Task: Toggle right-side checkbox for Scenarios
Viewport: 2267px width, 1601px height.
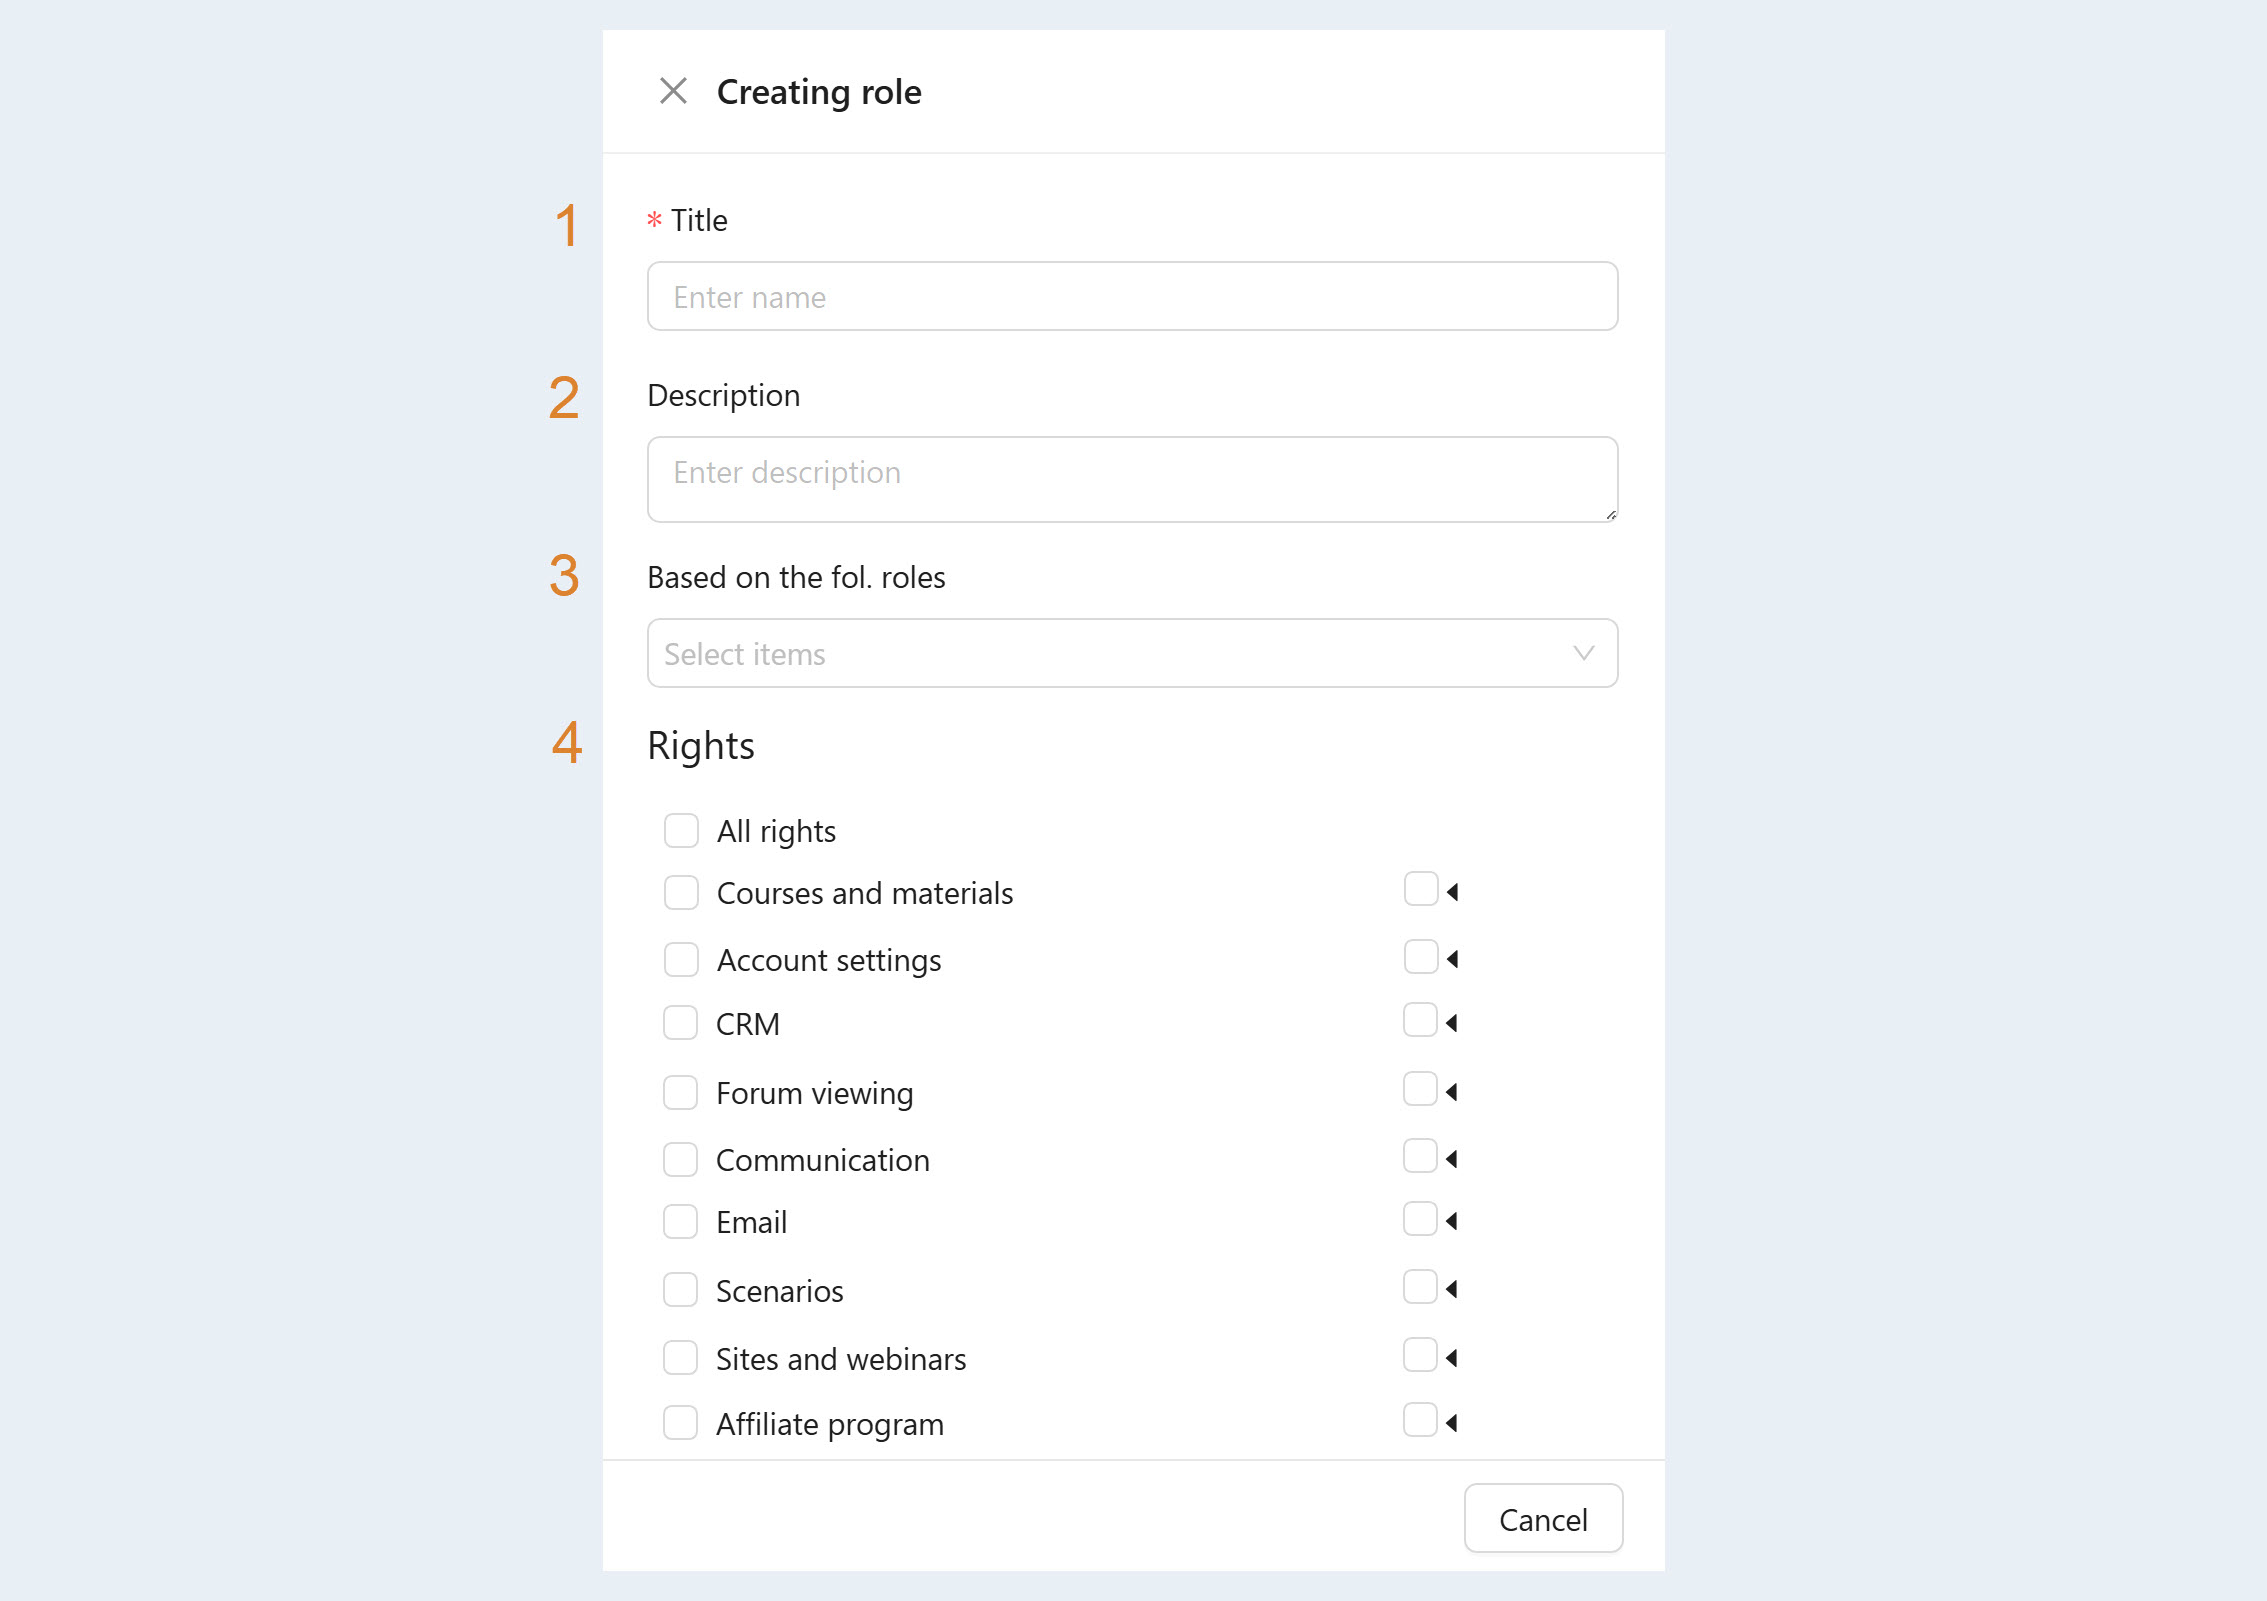Action: tap(1420, 1286)
